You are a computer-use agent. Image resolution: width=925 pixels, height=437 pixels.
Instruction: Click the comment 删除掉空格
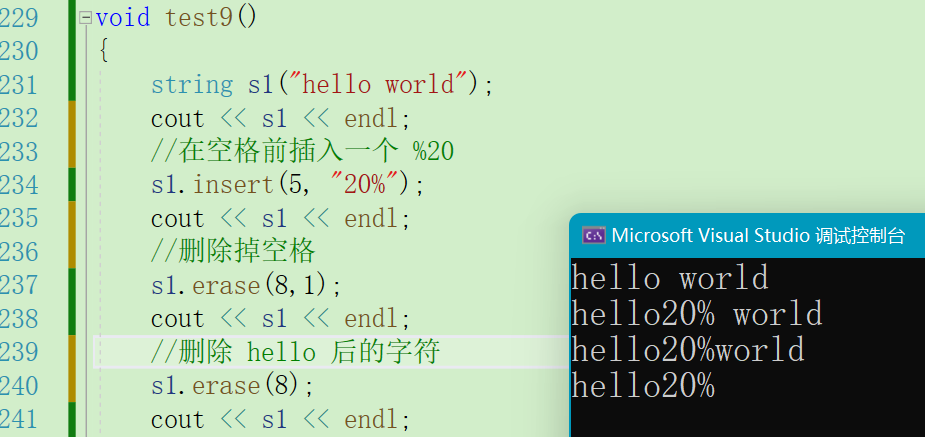point(234,252)
